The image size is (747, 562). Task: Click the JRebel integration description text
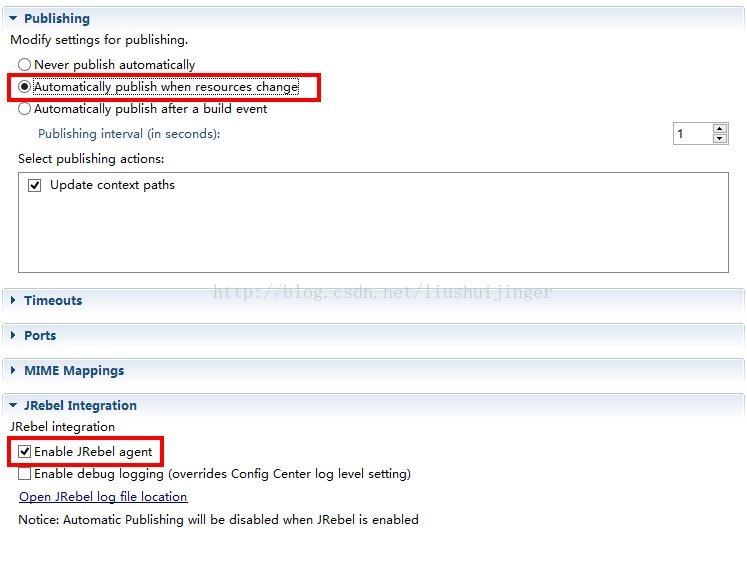(x=62, y=427)
